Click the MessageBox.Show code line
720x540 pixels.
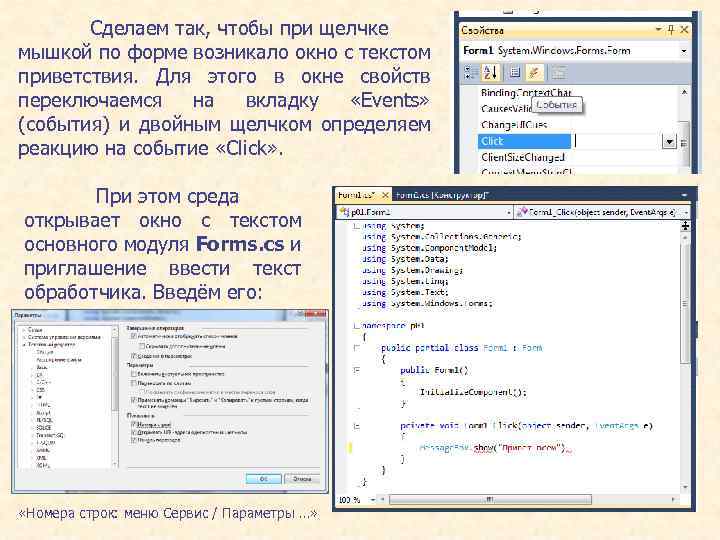point(495,448)
